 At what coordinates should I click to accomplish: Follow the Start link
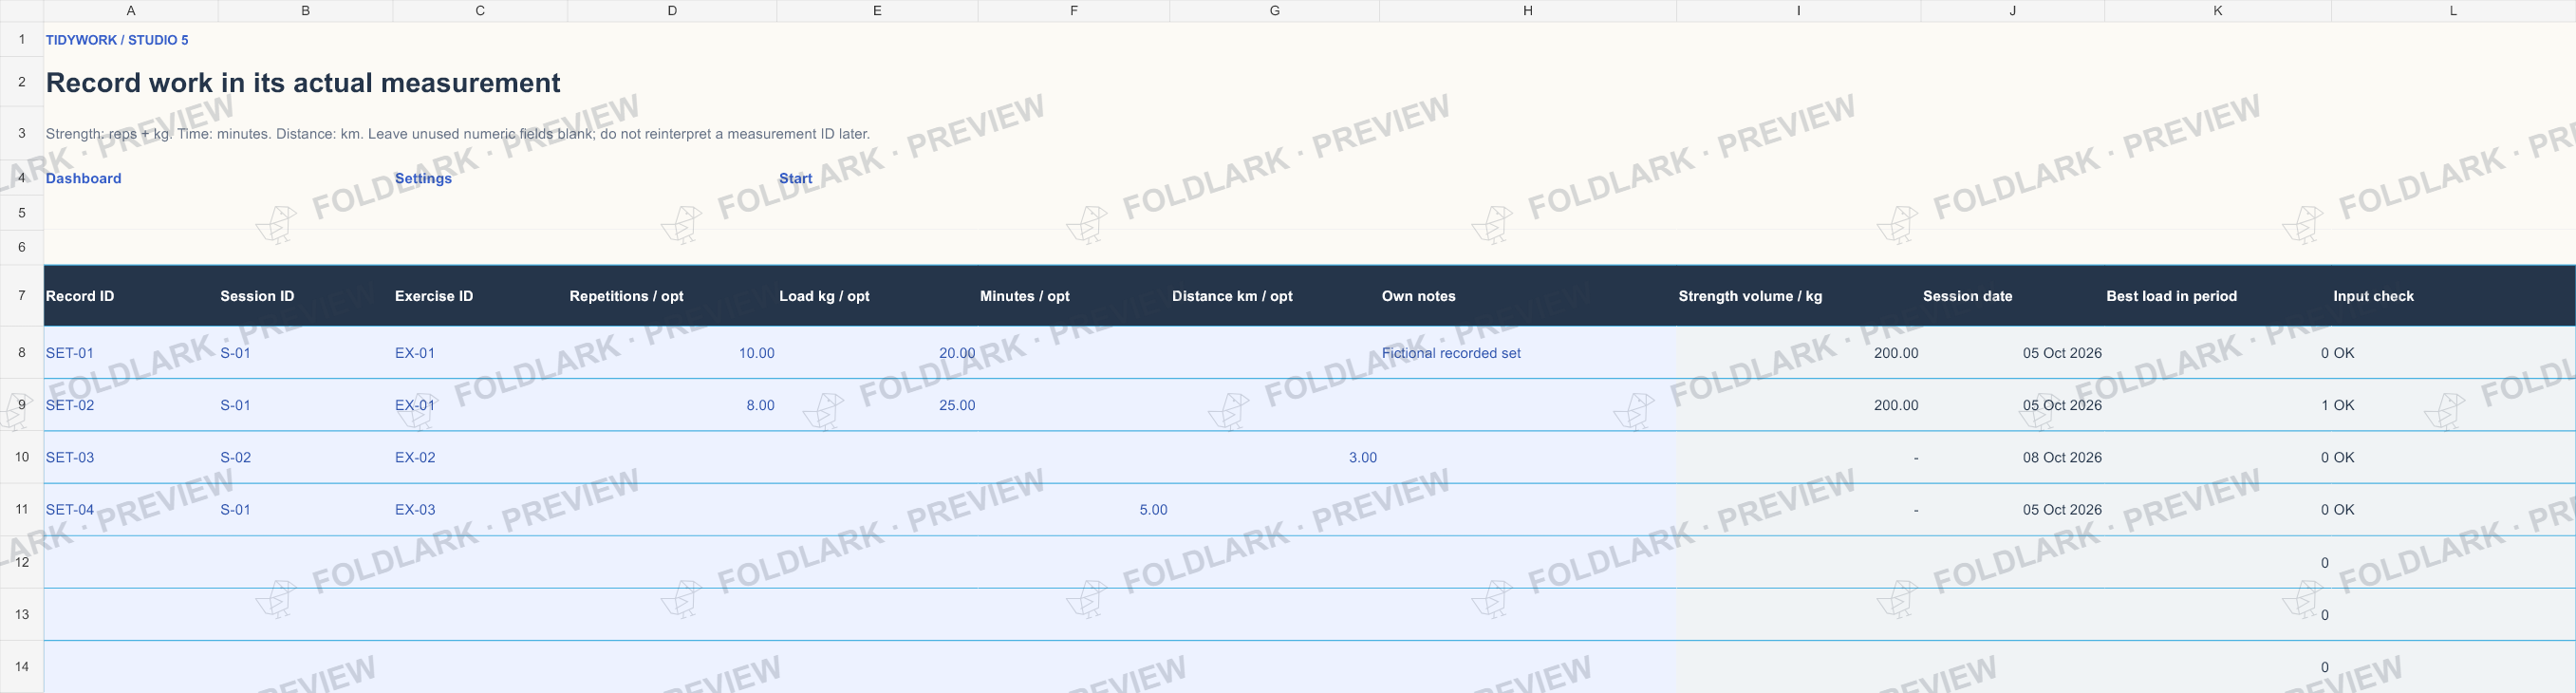tap(795, 178)
